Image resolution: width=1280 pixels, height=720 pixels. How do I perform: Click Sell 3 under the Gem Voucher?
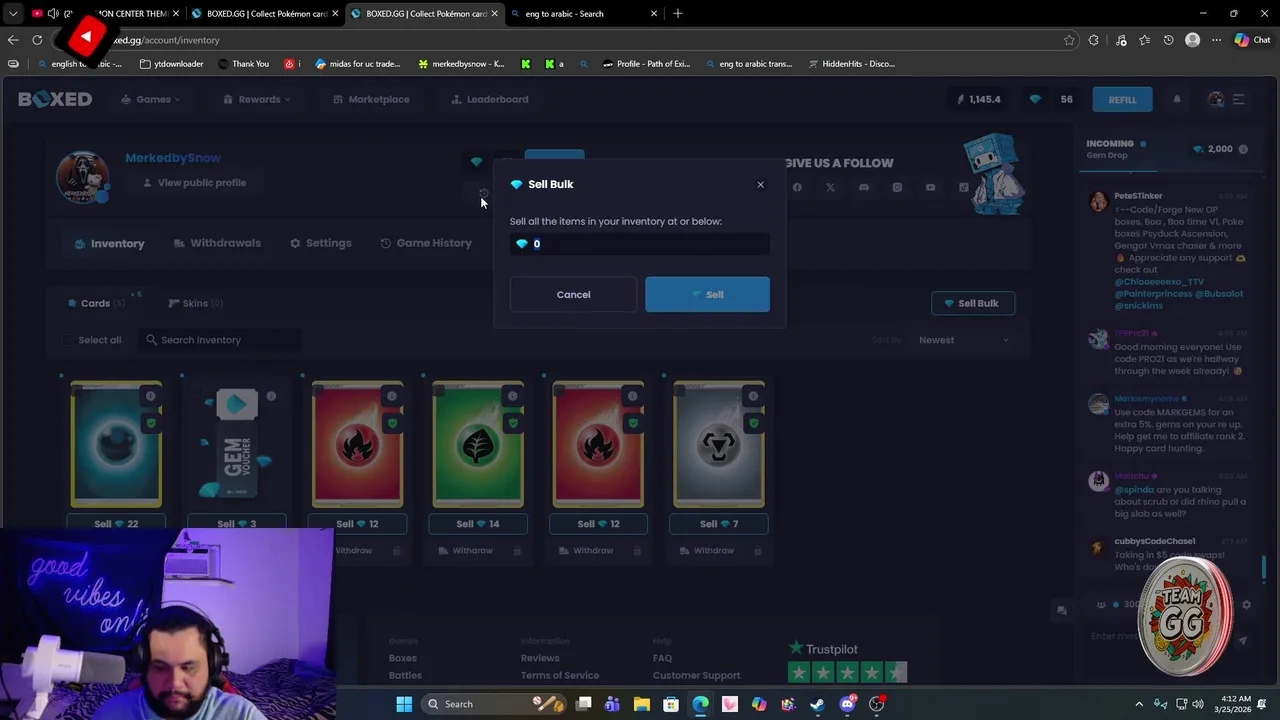[x=237, y=523]
